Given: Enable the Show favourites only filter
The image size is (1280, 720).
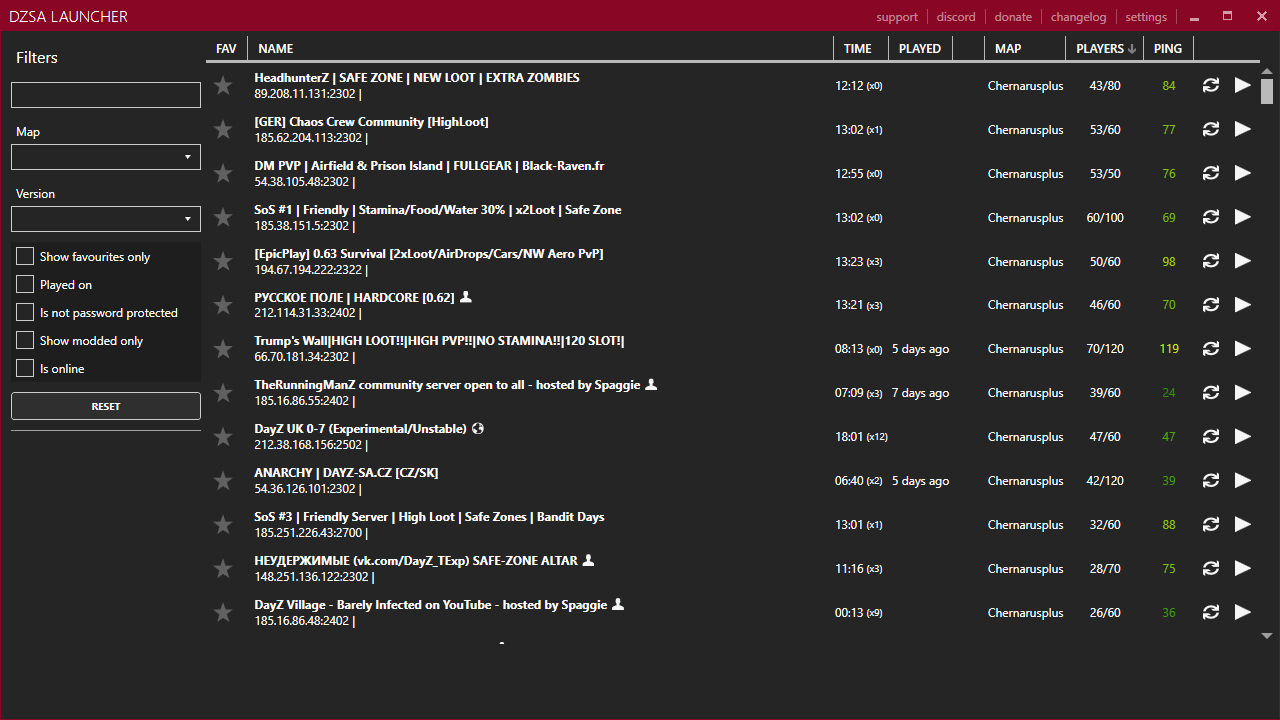Looking at the screenshot, I should (24, 256).
